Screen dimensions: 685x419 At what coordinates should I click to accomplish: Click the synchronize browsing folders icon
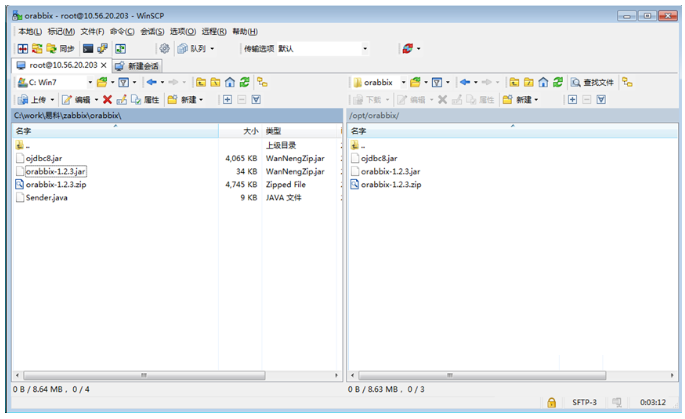tap(37, 48)
